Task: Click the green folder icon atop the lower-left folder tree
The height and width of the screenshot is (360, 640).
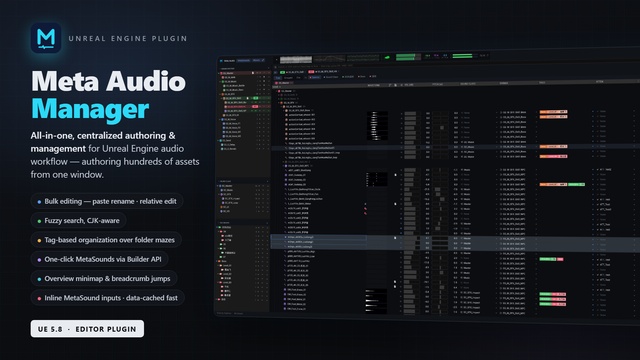Action: pyautogui.click(x=220, y=227)
